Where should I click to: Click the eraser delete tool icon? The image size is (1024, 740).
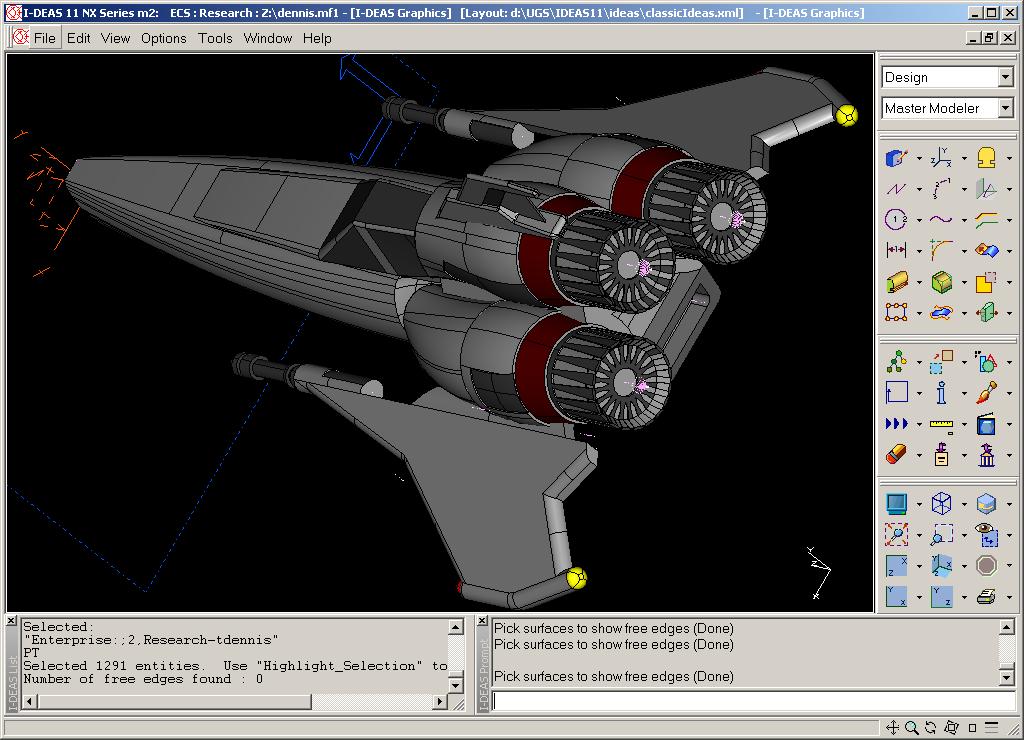pyautogui.click(x=896, y=455)
